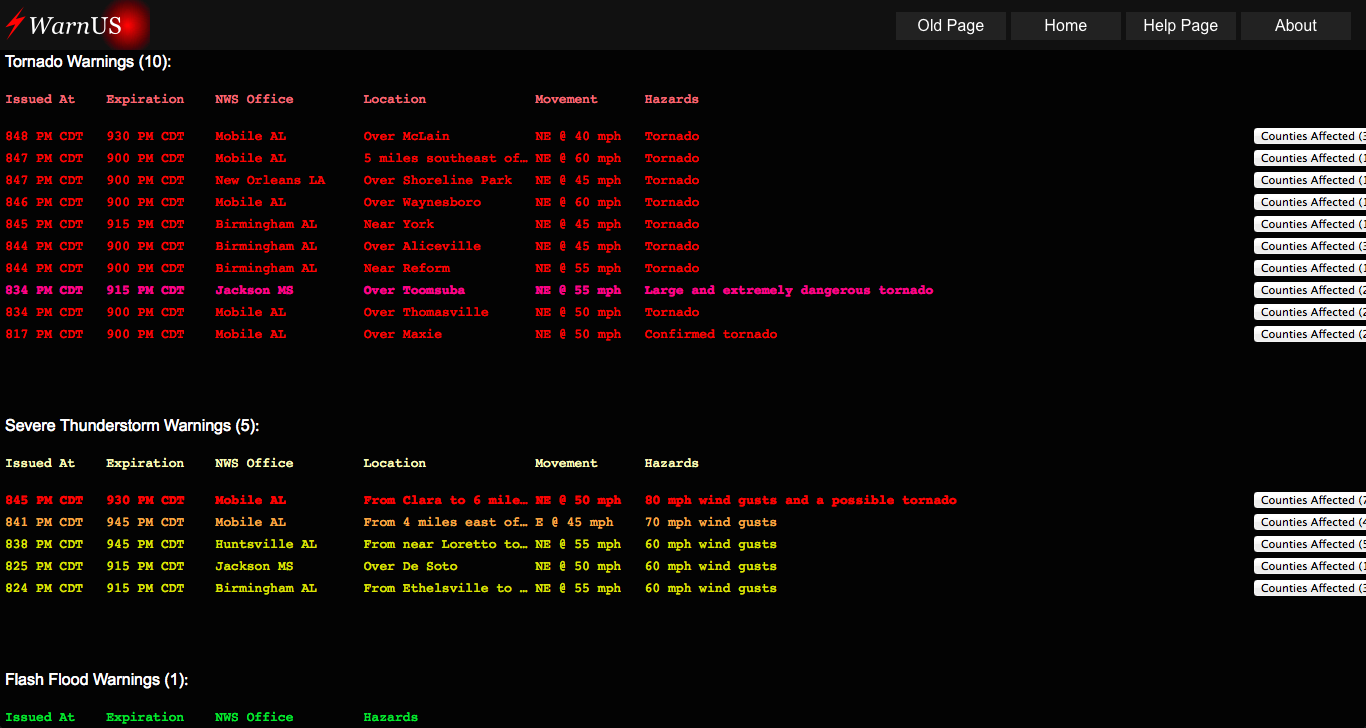Show counties affected for 70 mph gusts warning
Screen dimensions: 1366x728
tap(1310, 522)
